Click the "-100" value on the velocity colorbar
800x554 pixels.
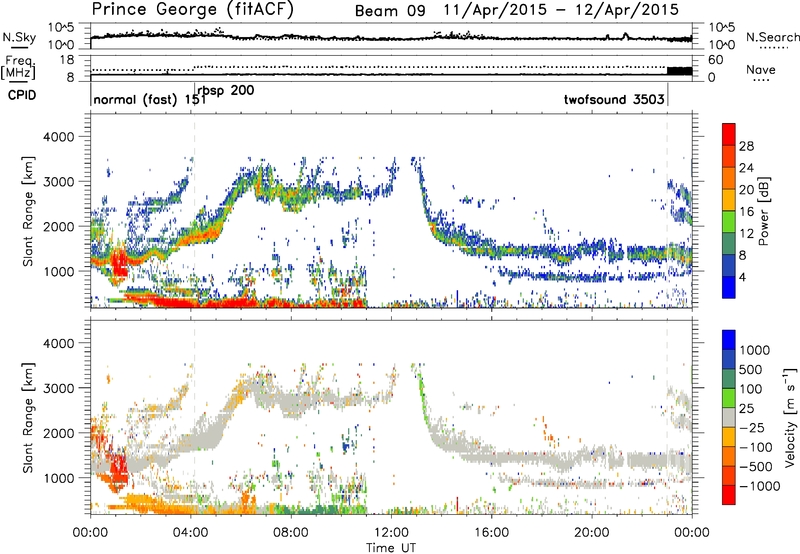point(755,447)
